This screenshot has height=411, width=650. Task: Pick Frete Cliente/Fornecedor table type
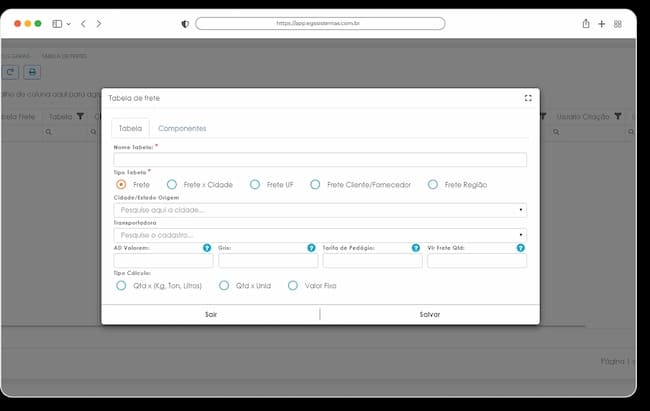[315, 185]
